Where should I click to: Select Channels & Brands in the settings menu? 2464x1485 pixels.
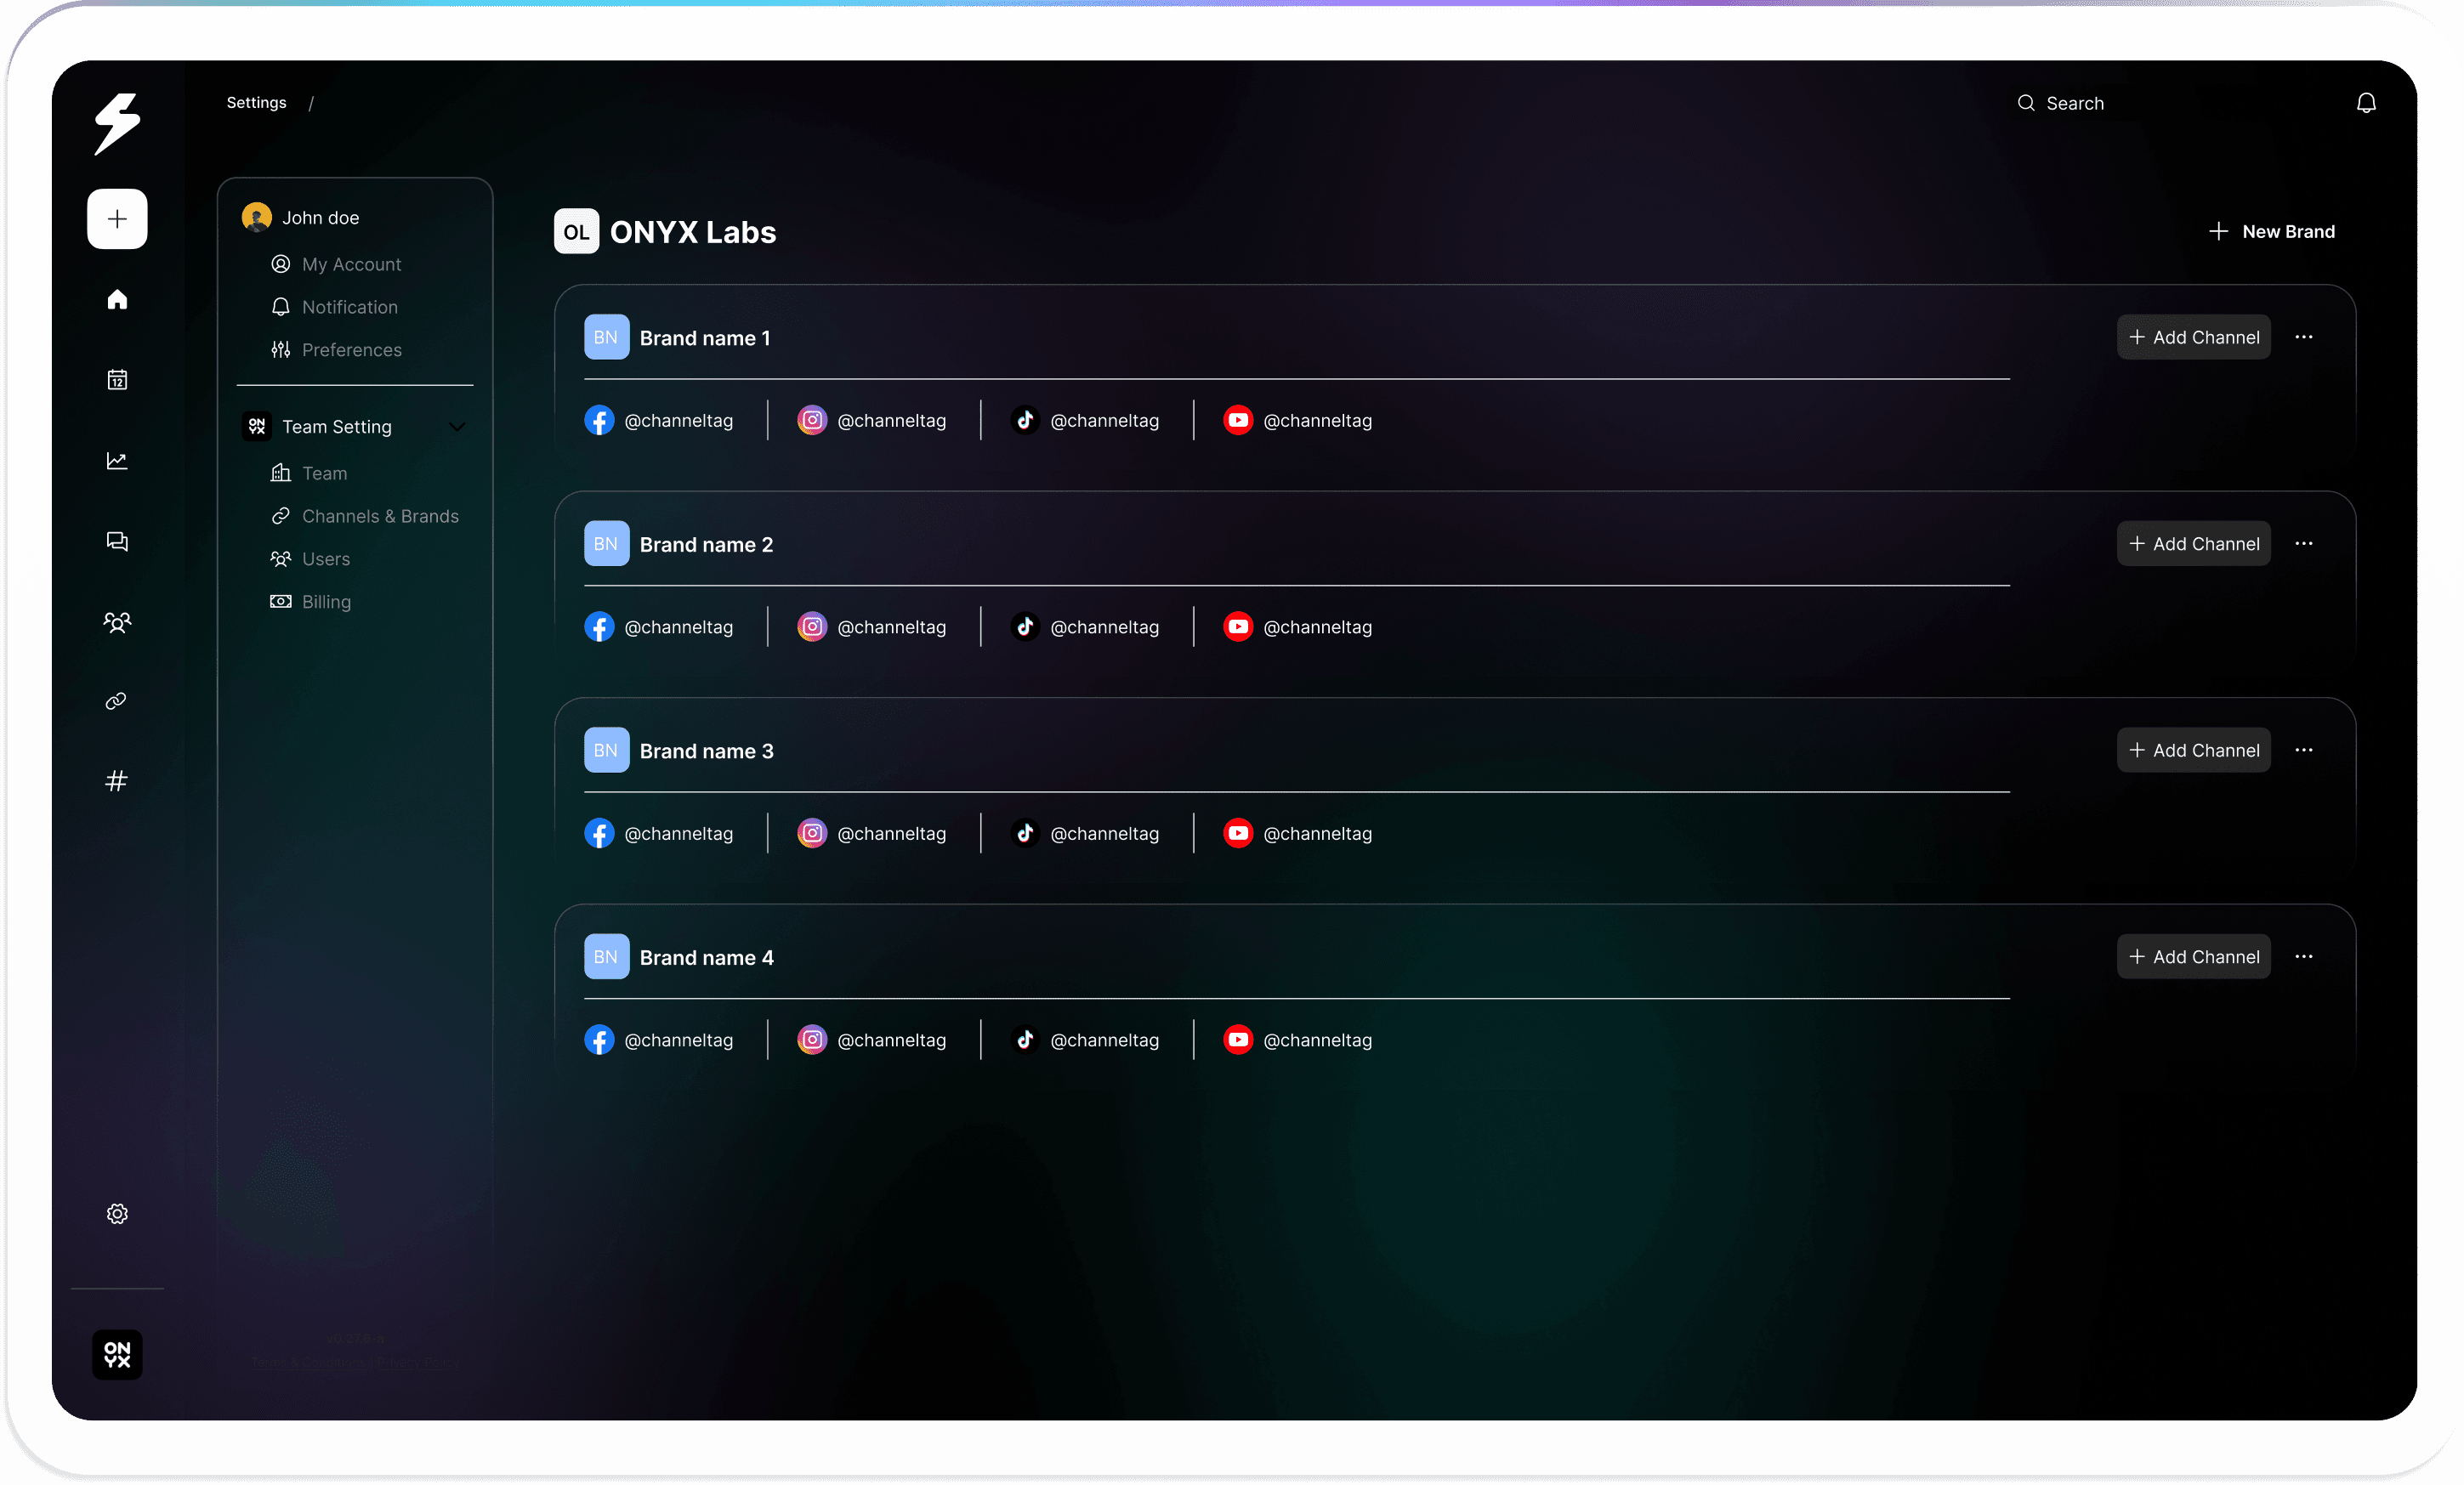click(379, 516)
